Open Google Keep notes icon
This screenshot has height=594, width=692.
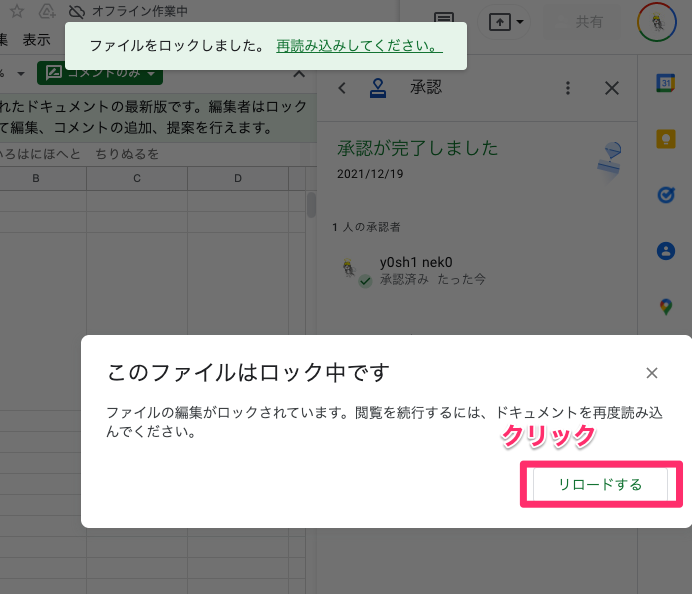[666, 139]
